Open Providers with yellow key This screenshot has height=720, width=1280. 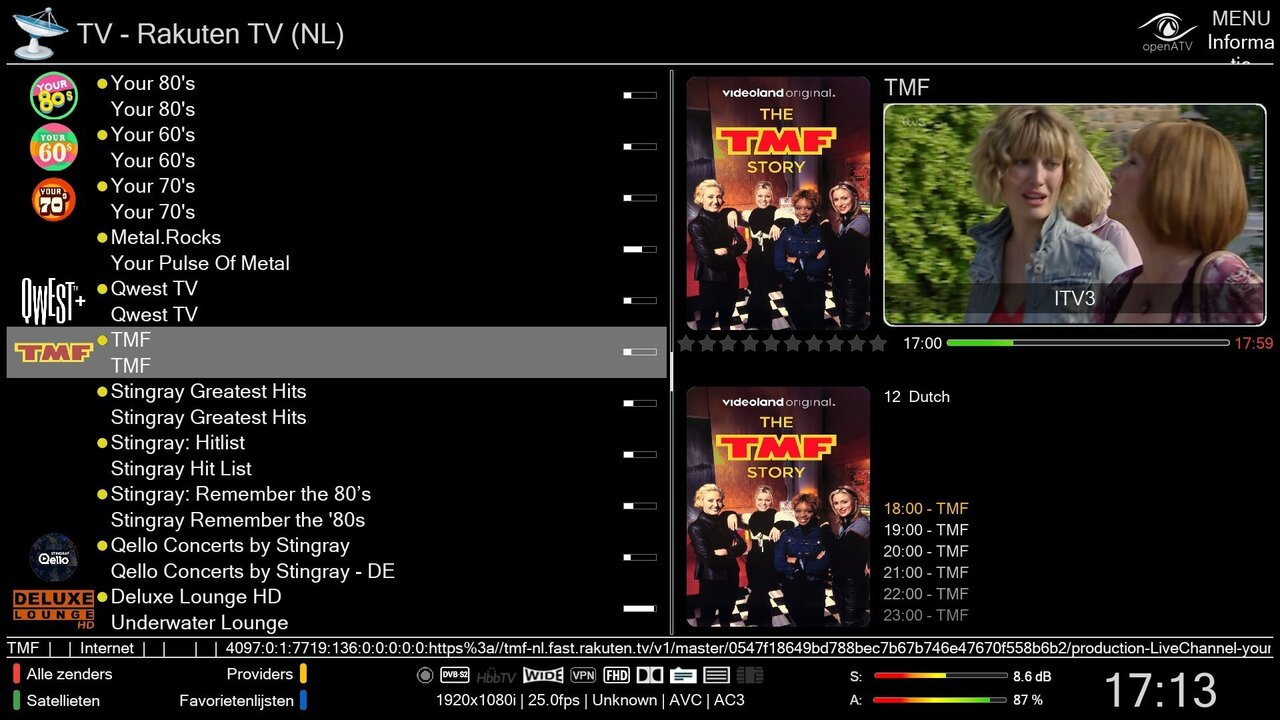(267, 674)
